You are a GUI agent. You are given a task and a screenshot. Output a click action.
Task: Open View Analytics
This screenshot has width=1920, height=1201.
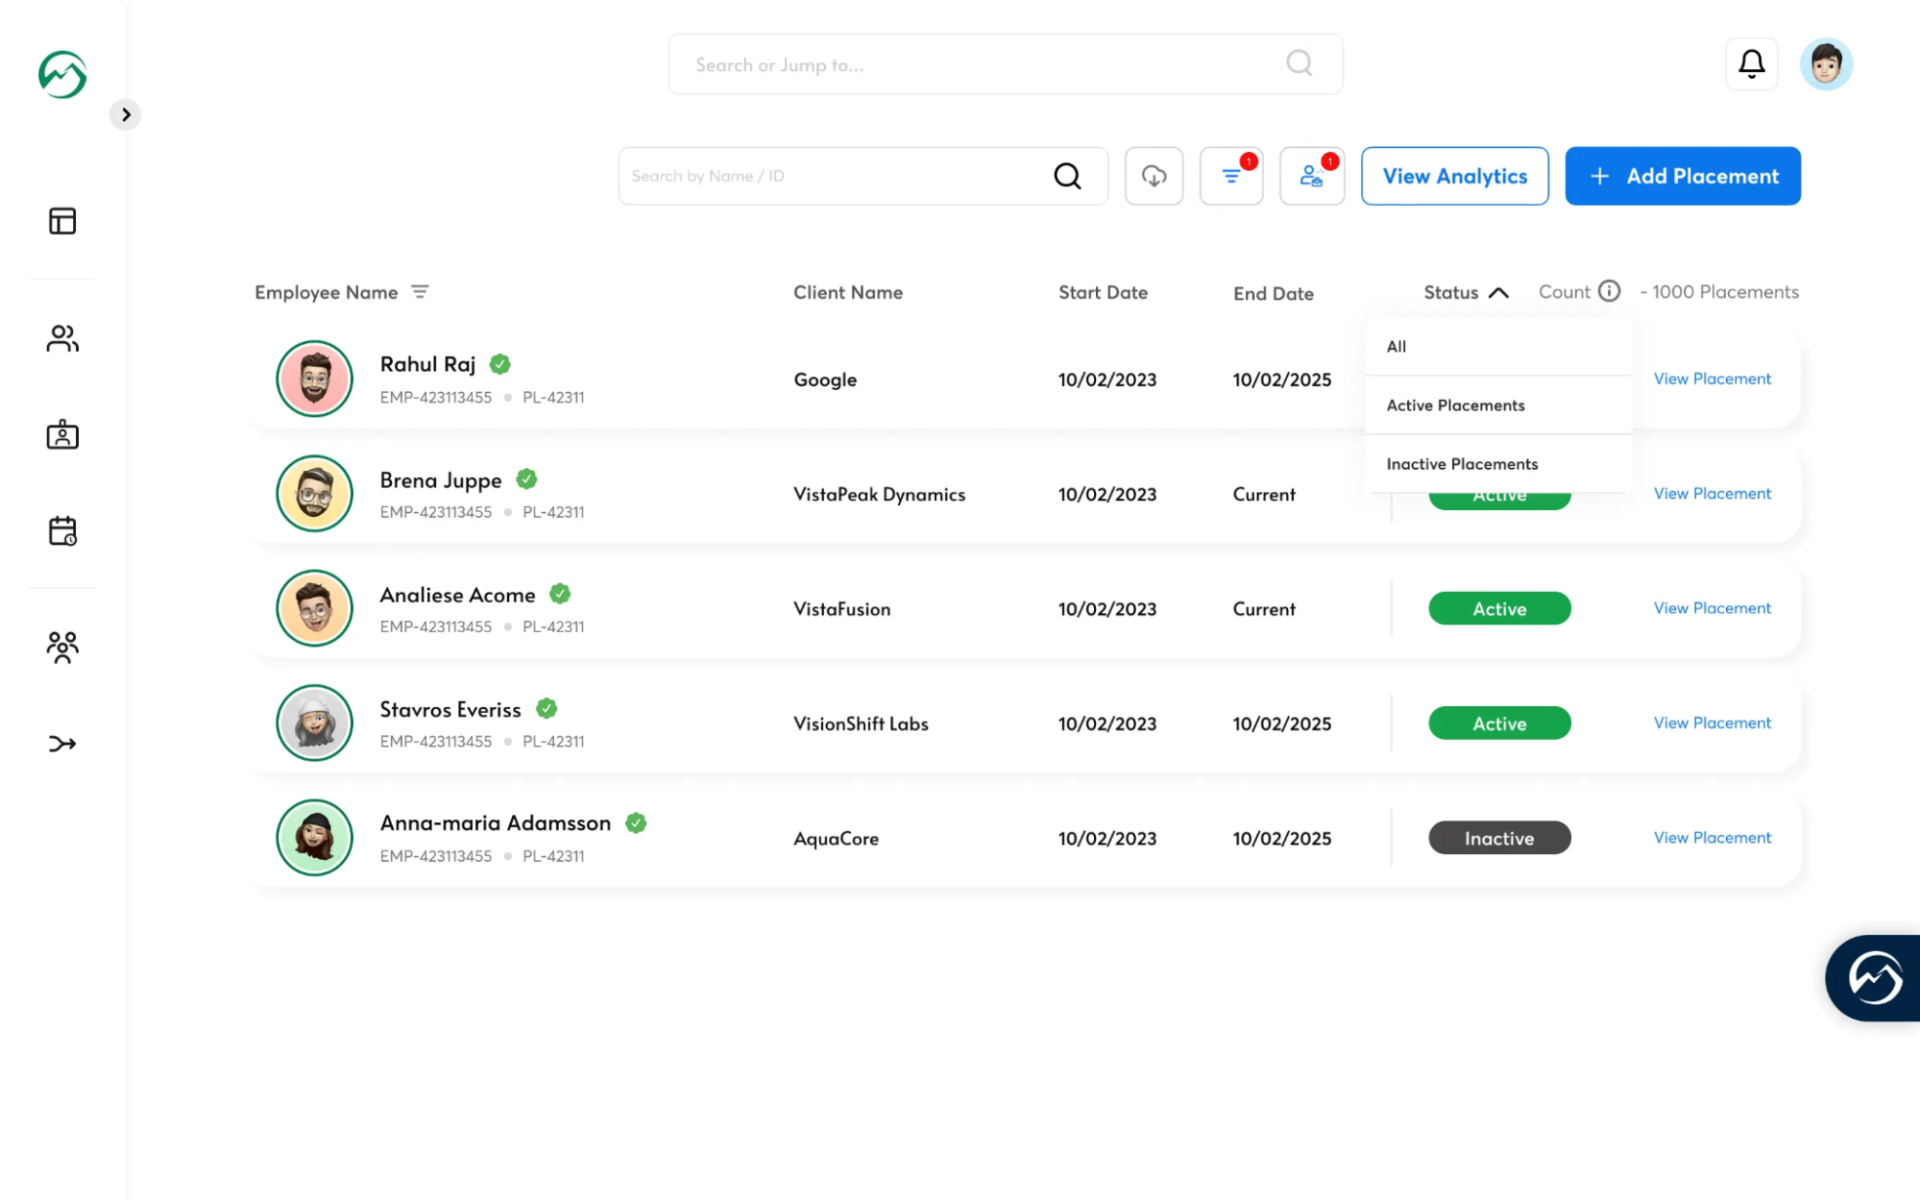pos(1455,175)
